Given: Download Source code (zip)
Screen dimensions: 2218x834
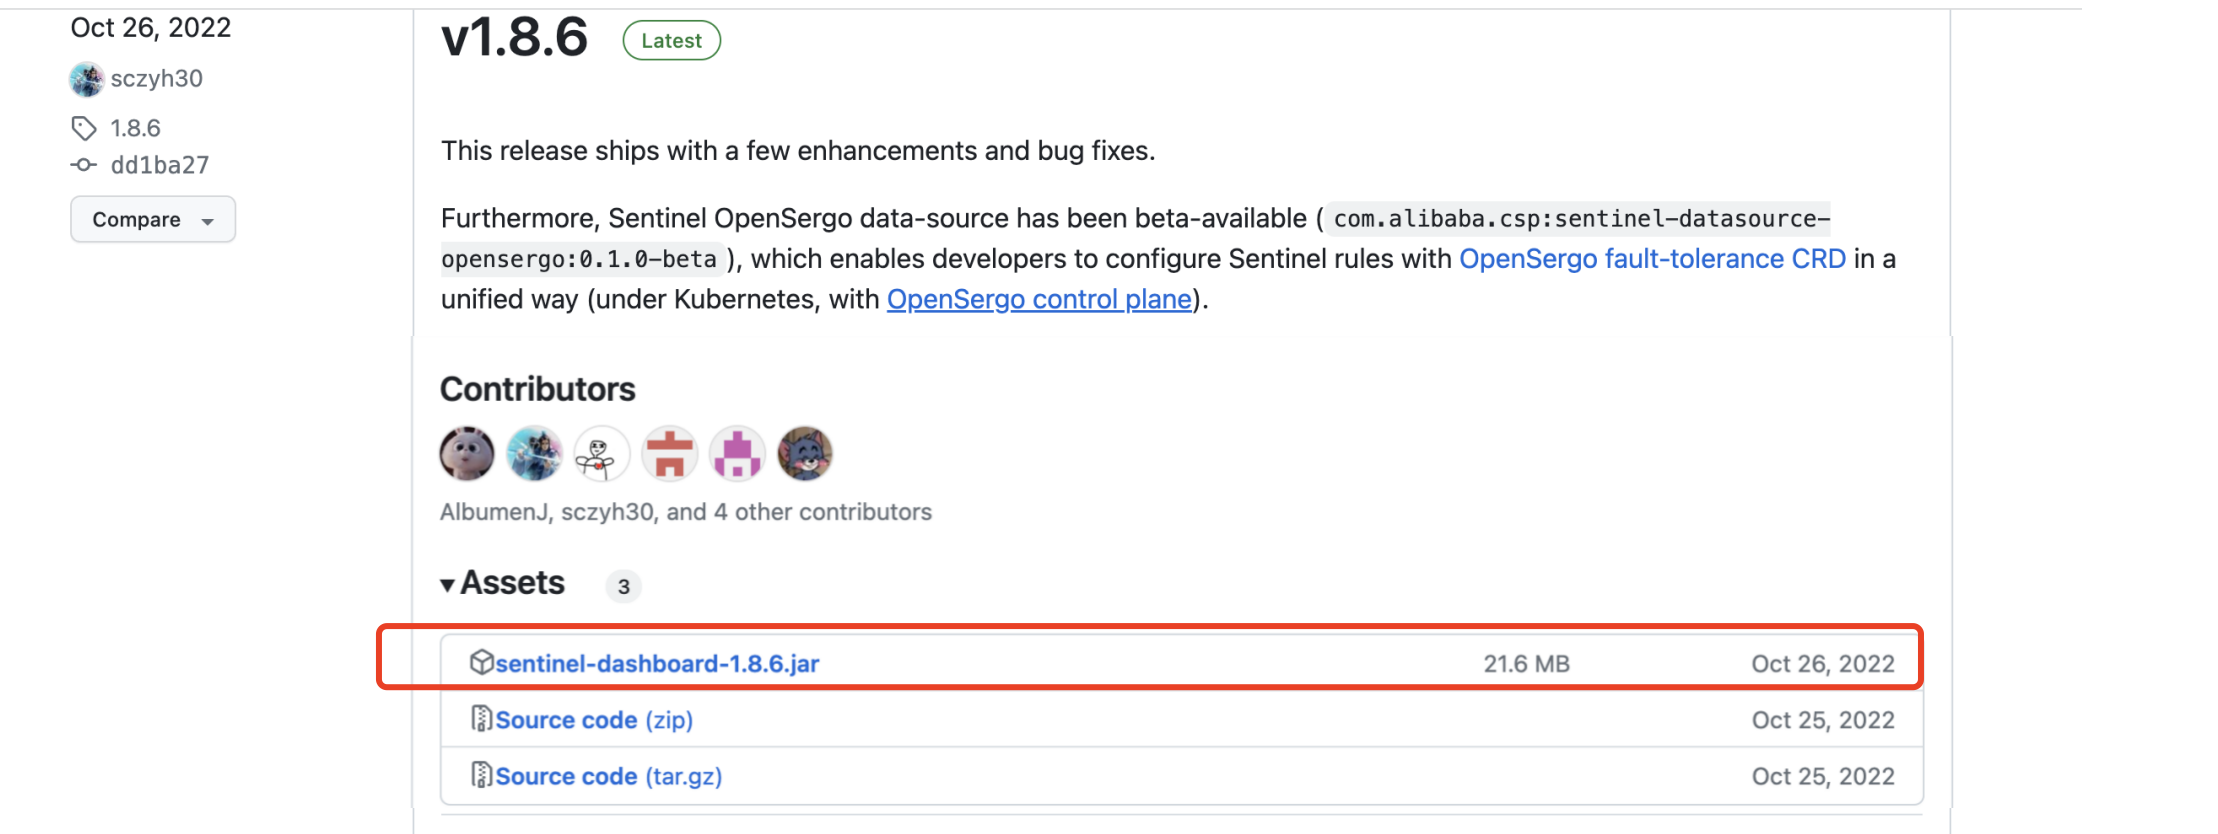Looking at the screenshot, I should click(x=594, y=720).
